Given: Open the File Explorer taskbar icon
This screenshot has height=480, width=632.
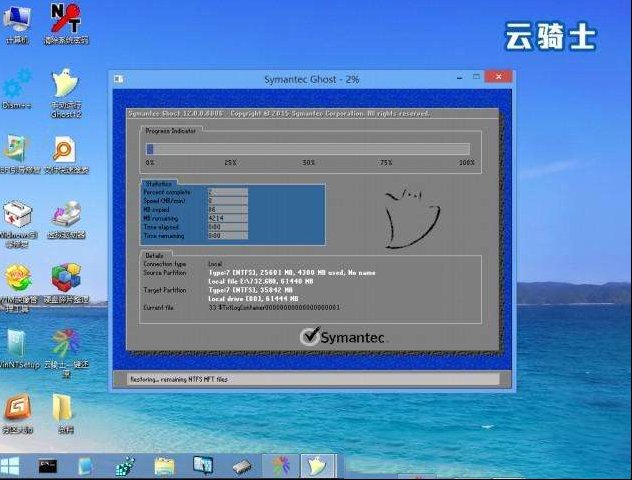Looking at the screenshot, I should click(x=164, y=466).
